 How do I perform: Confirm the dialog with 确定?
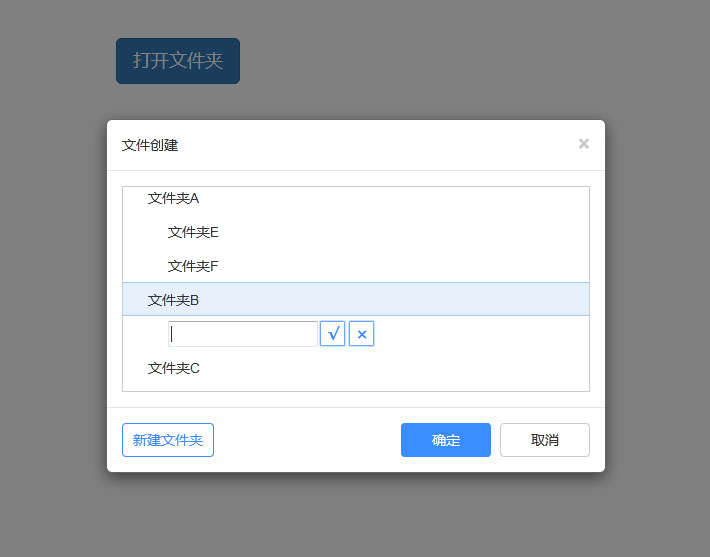446,440
